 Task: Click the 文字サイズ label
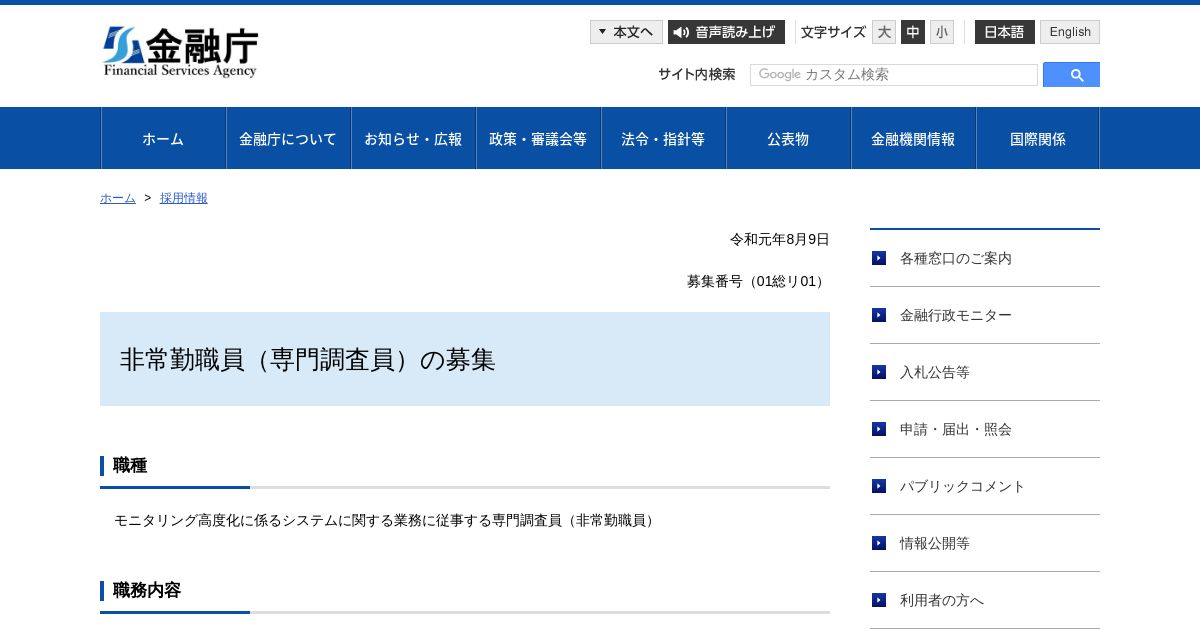pos(833,32)
